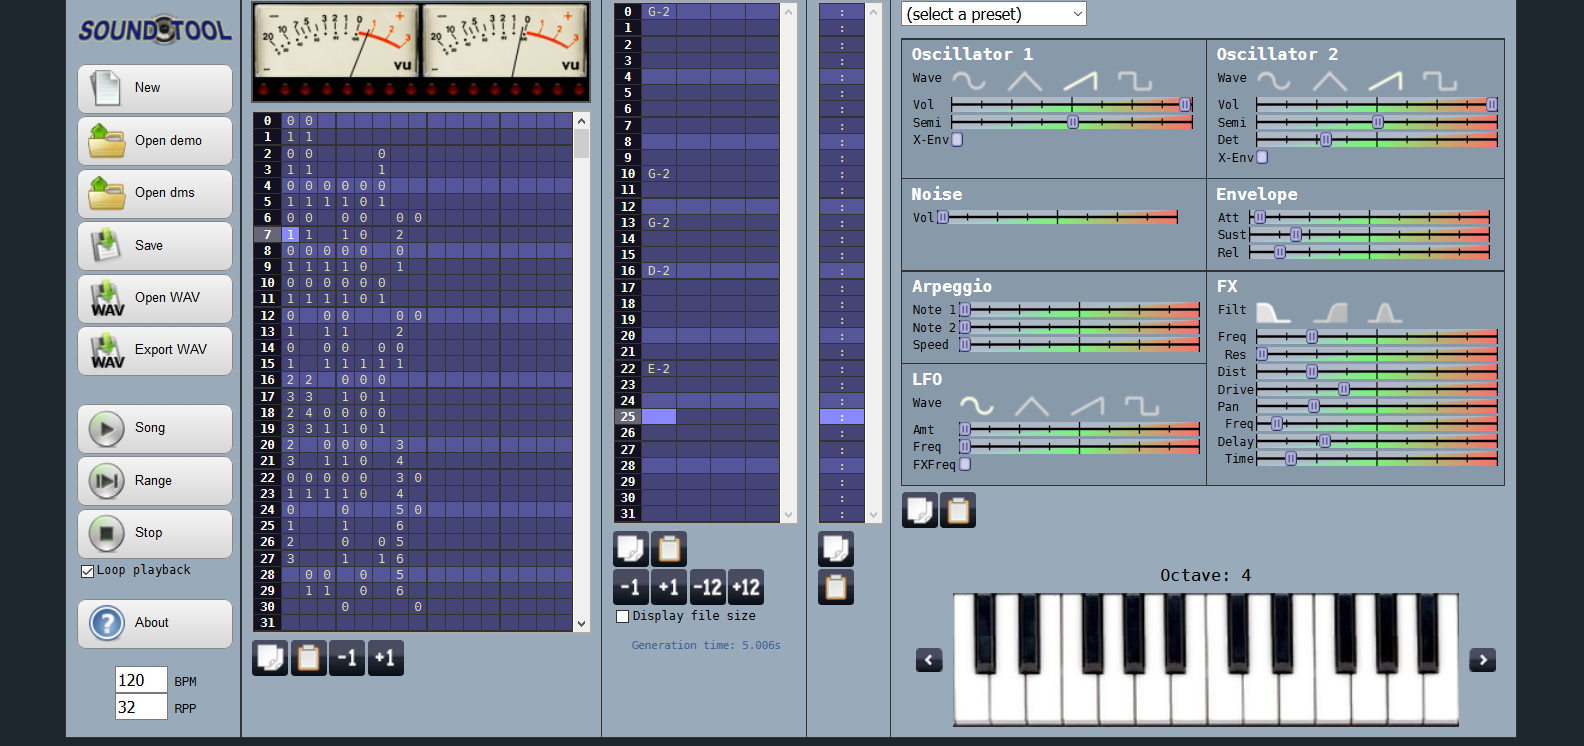
Task: Choose triangle wave for LFO
Action: pyautogui.click(x=1032, y=405)
